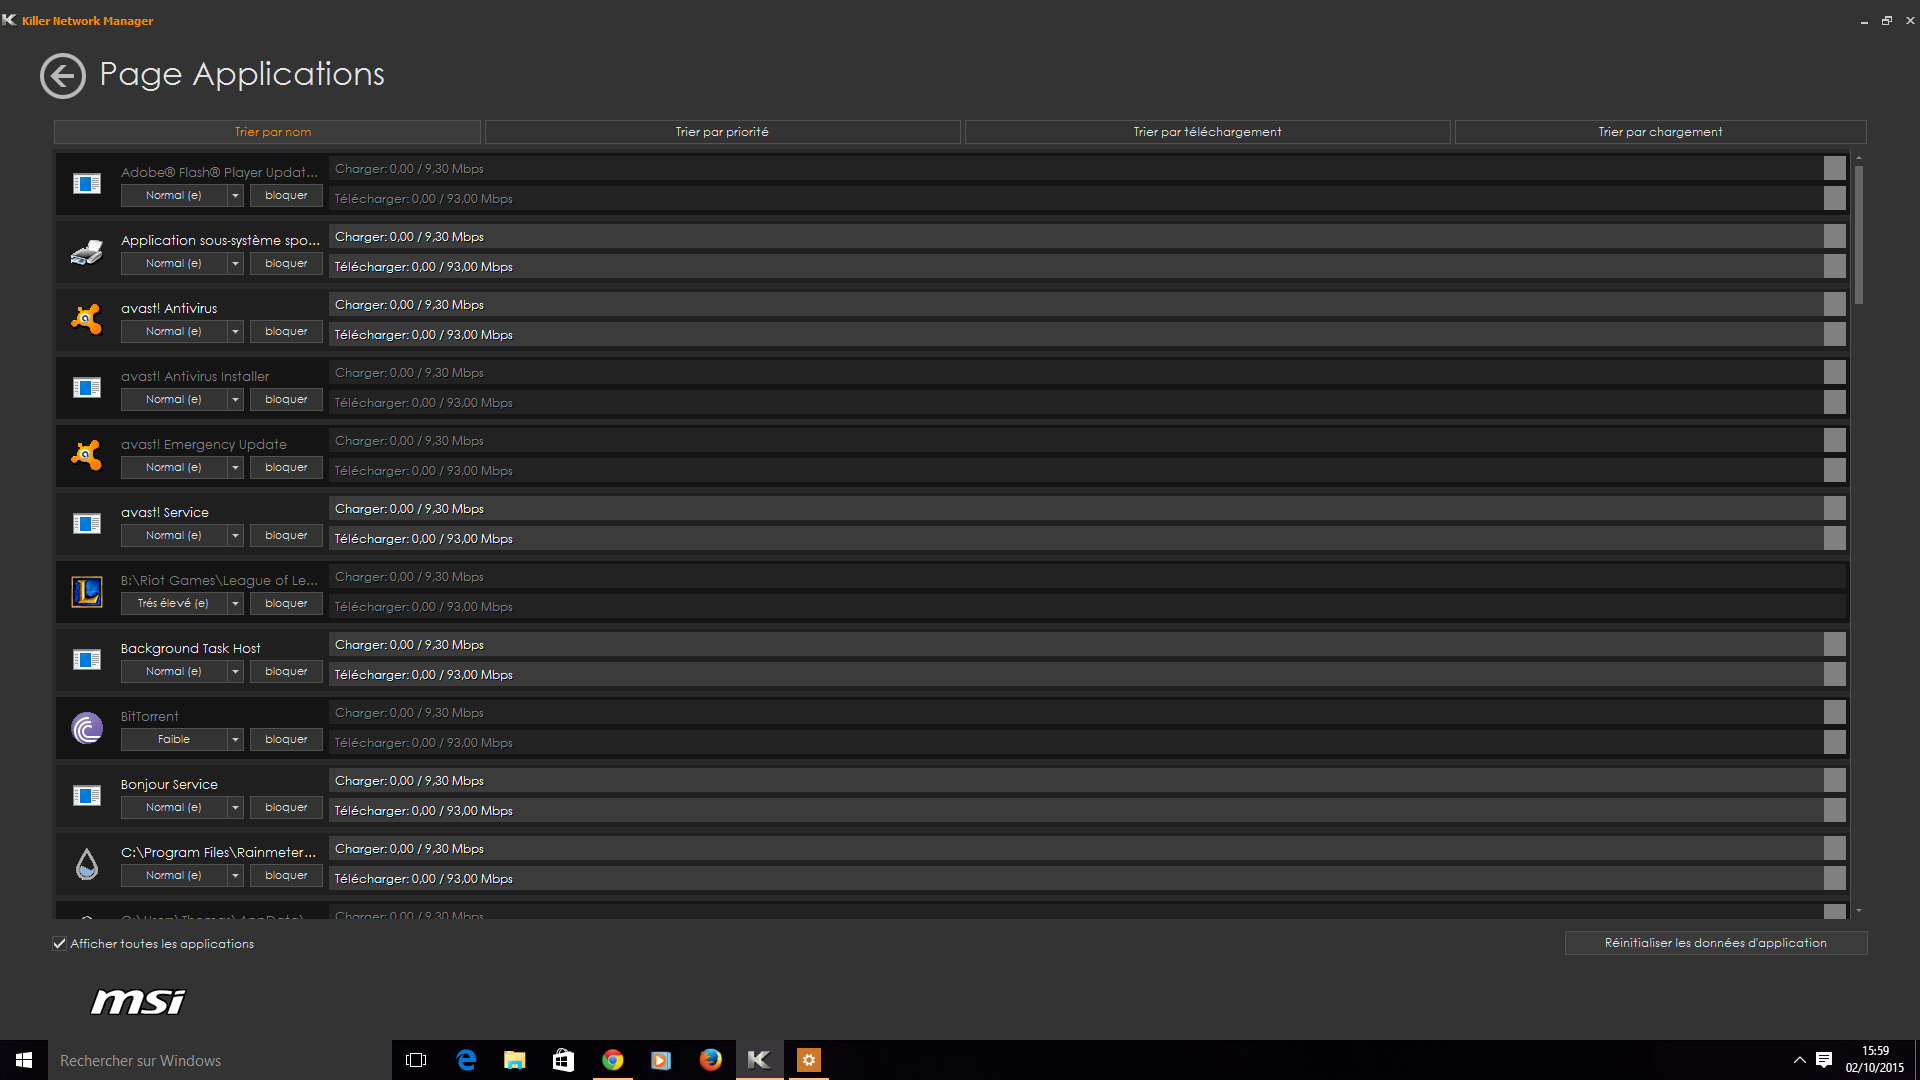Click the League of Legends app icon
This screenshot has width=1920, height=1080.
coord(87,591)
